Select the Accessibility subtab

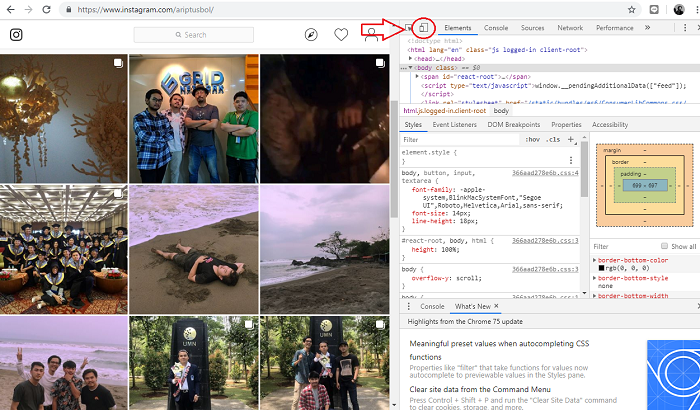(x=610, y=125)
